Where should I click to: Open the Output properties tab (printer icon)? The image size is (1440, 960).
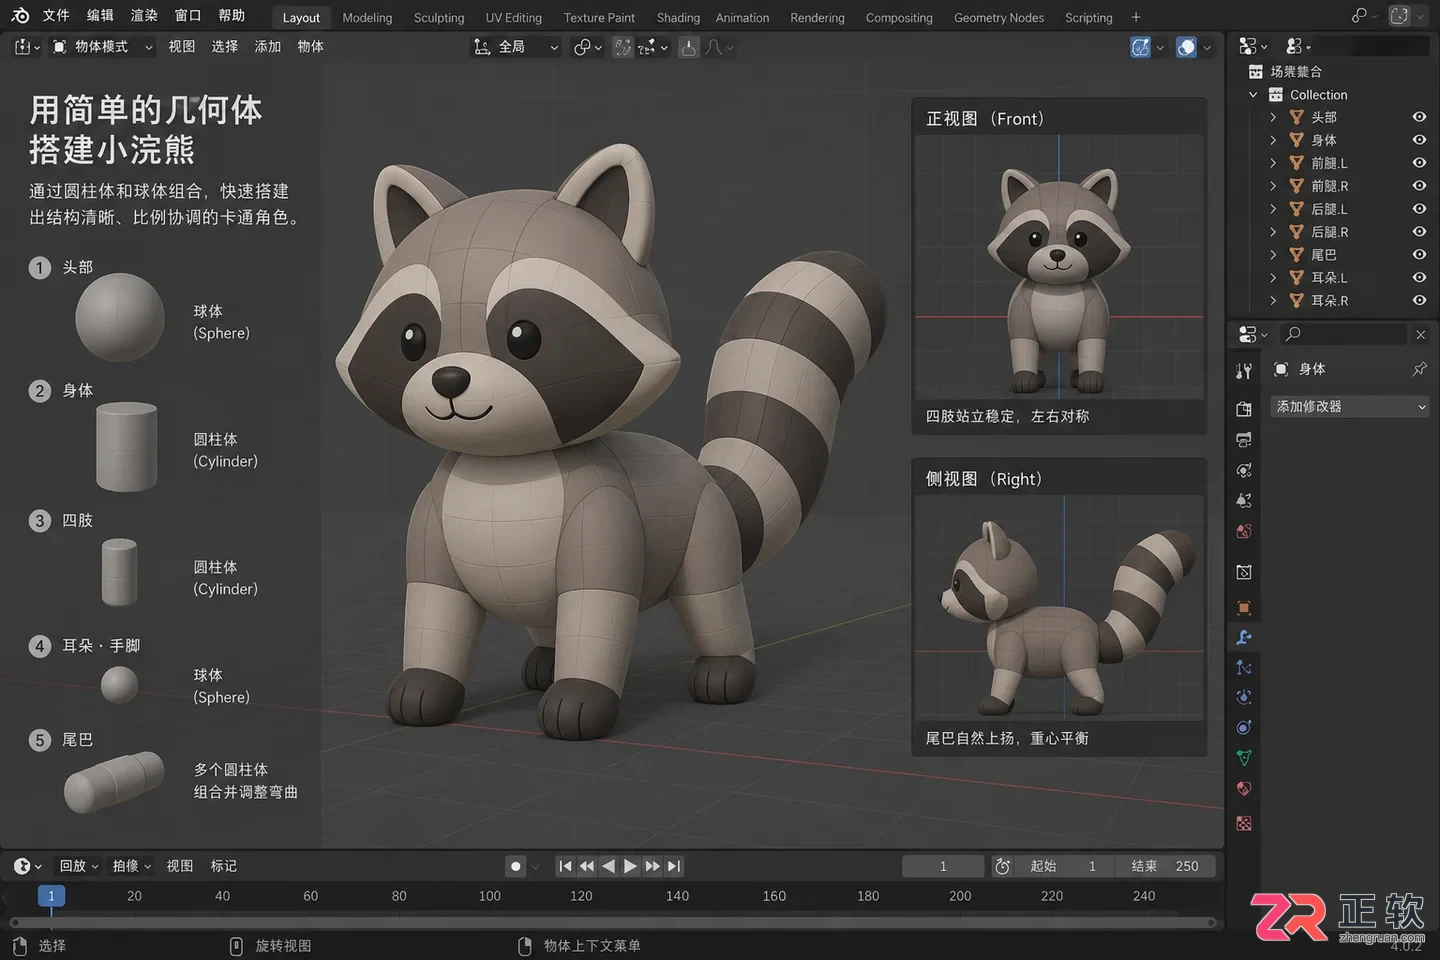[x=1244, y=440]
